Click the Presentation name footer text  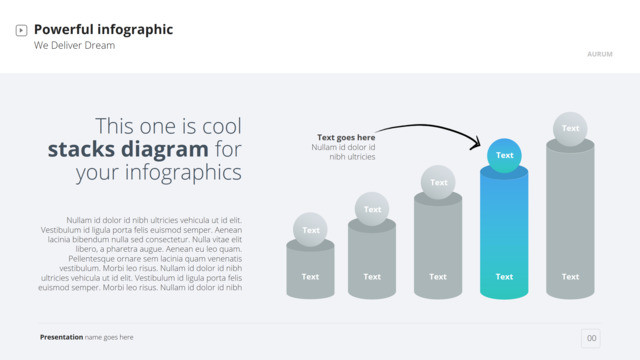[87, 337]
